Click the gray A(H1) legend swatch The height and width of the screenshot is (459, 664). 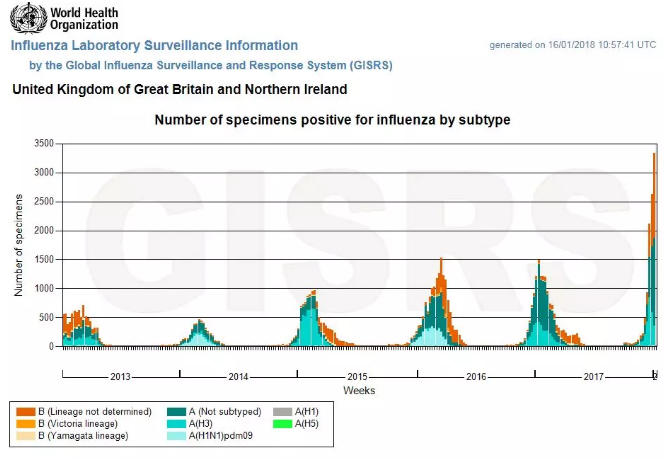click(283, 411)
